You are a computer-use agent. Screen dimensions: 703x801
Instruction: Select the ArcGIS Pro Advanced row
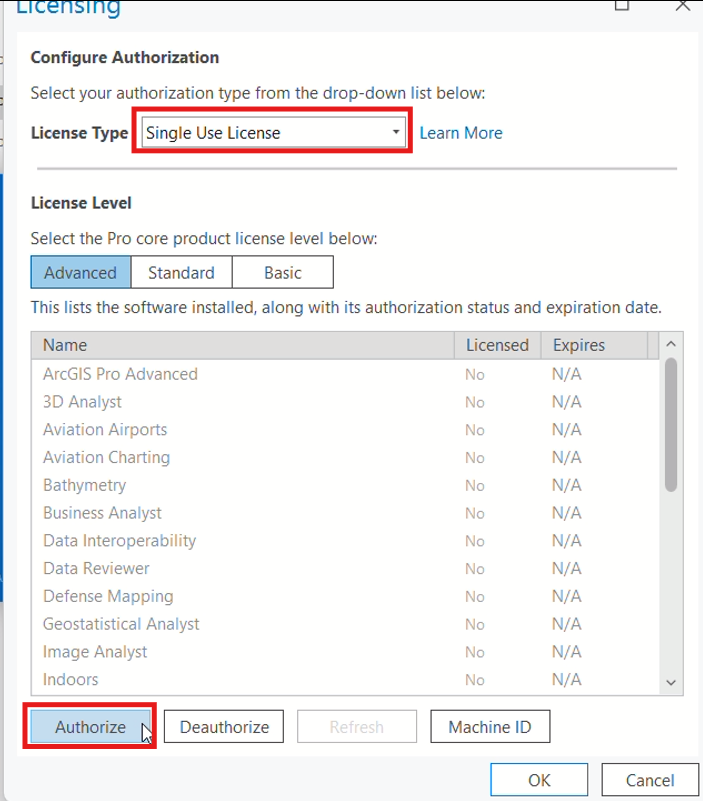tap(118, 372)
